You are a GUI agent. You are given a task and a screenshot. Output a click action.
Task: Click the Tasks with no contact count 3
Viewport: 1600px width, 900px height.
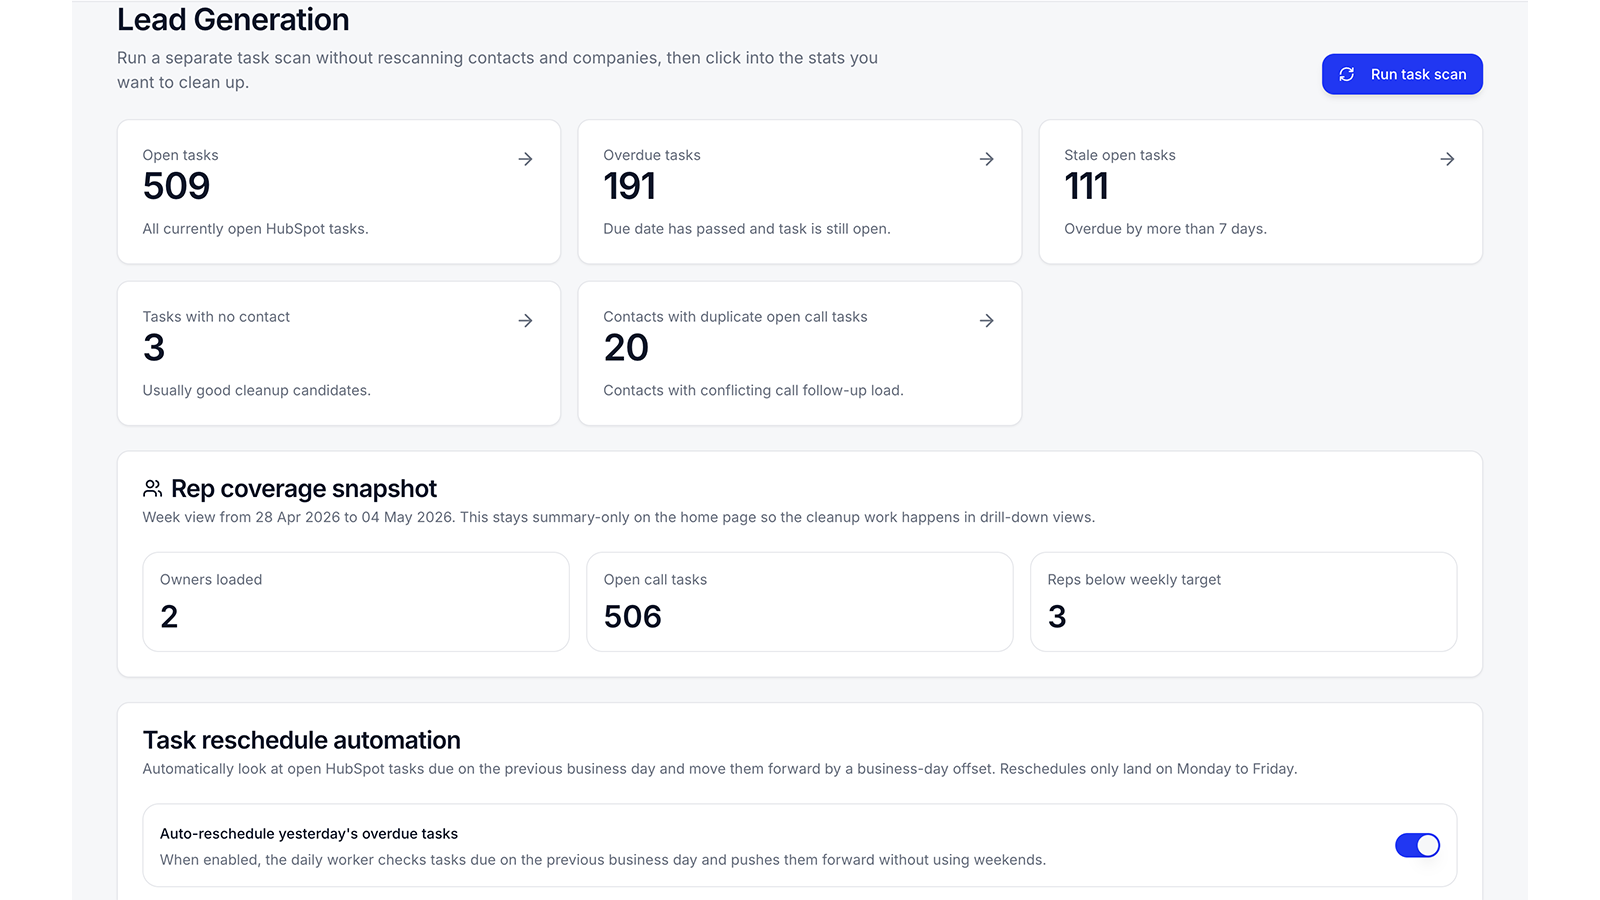coord(154,348)
